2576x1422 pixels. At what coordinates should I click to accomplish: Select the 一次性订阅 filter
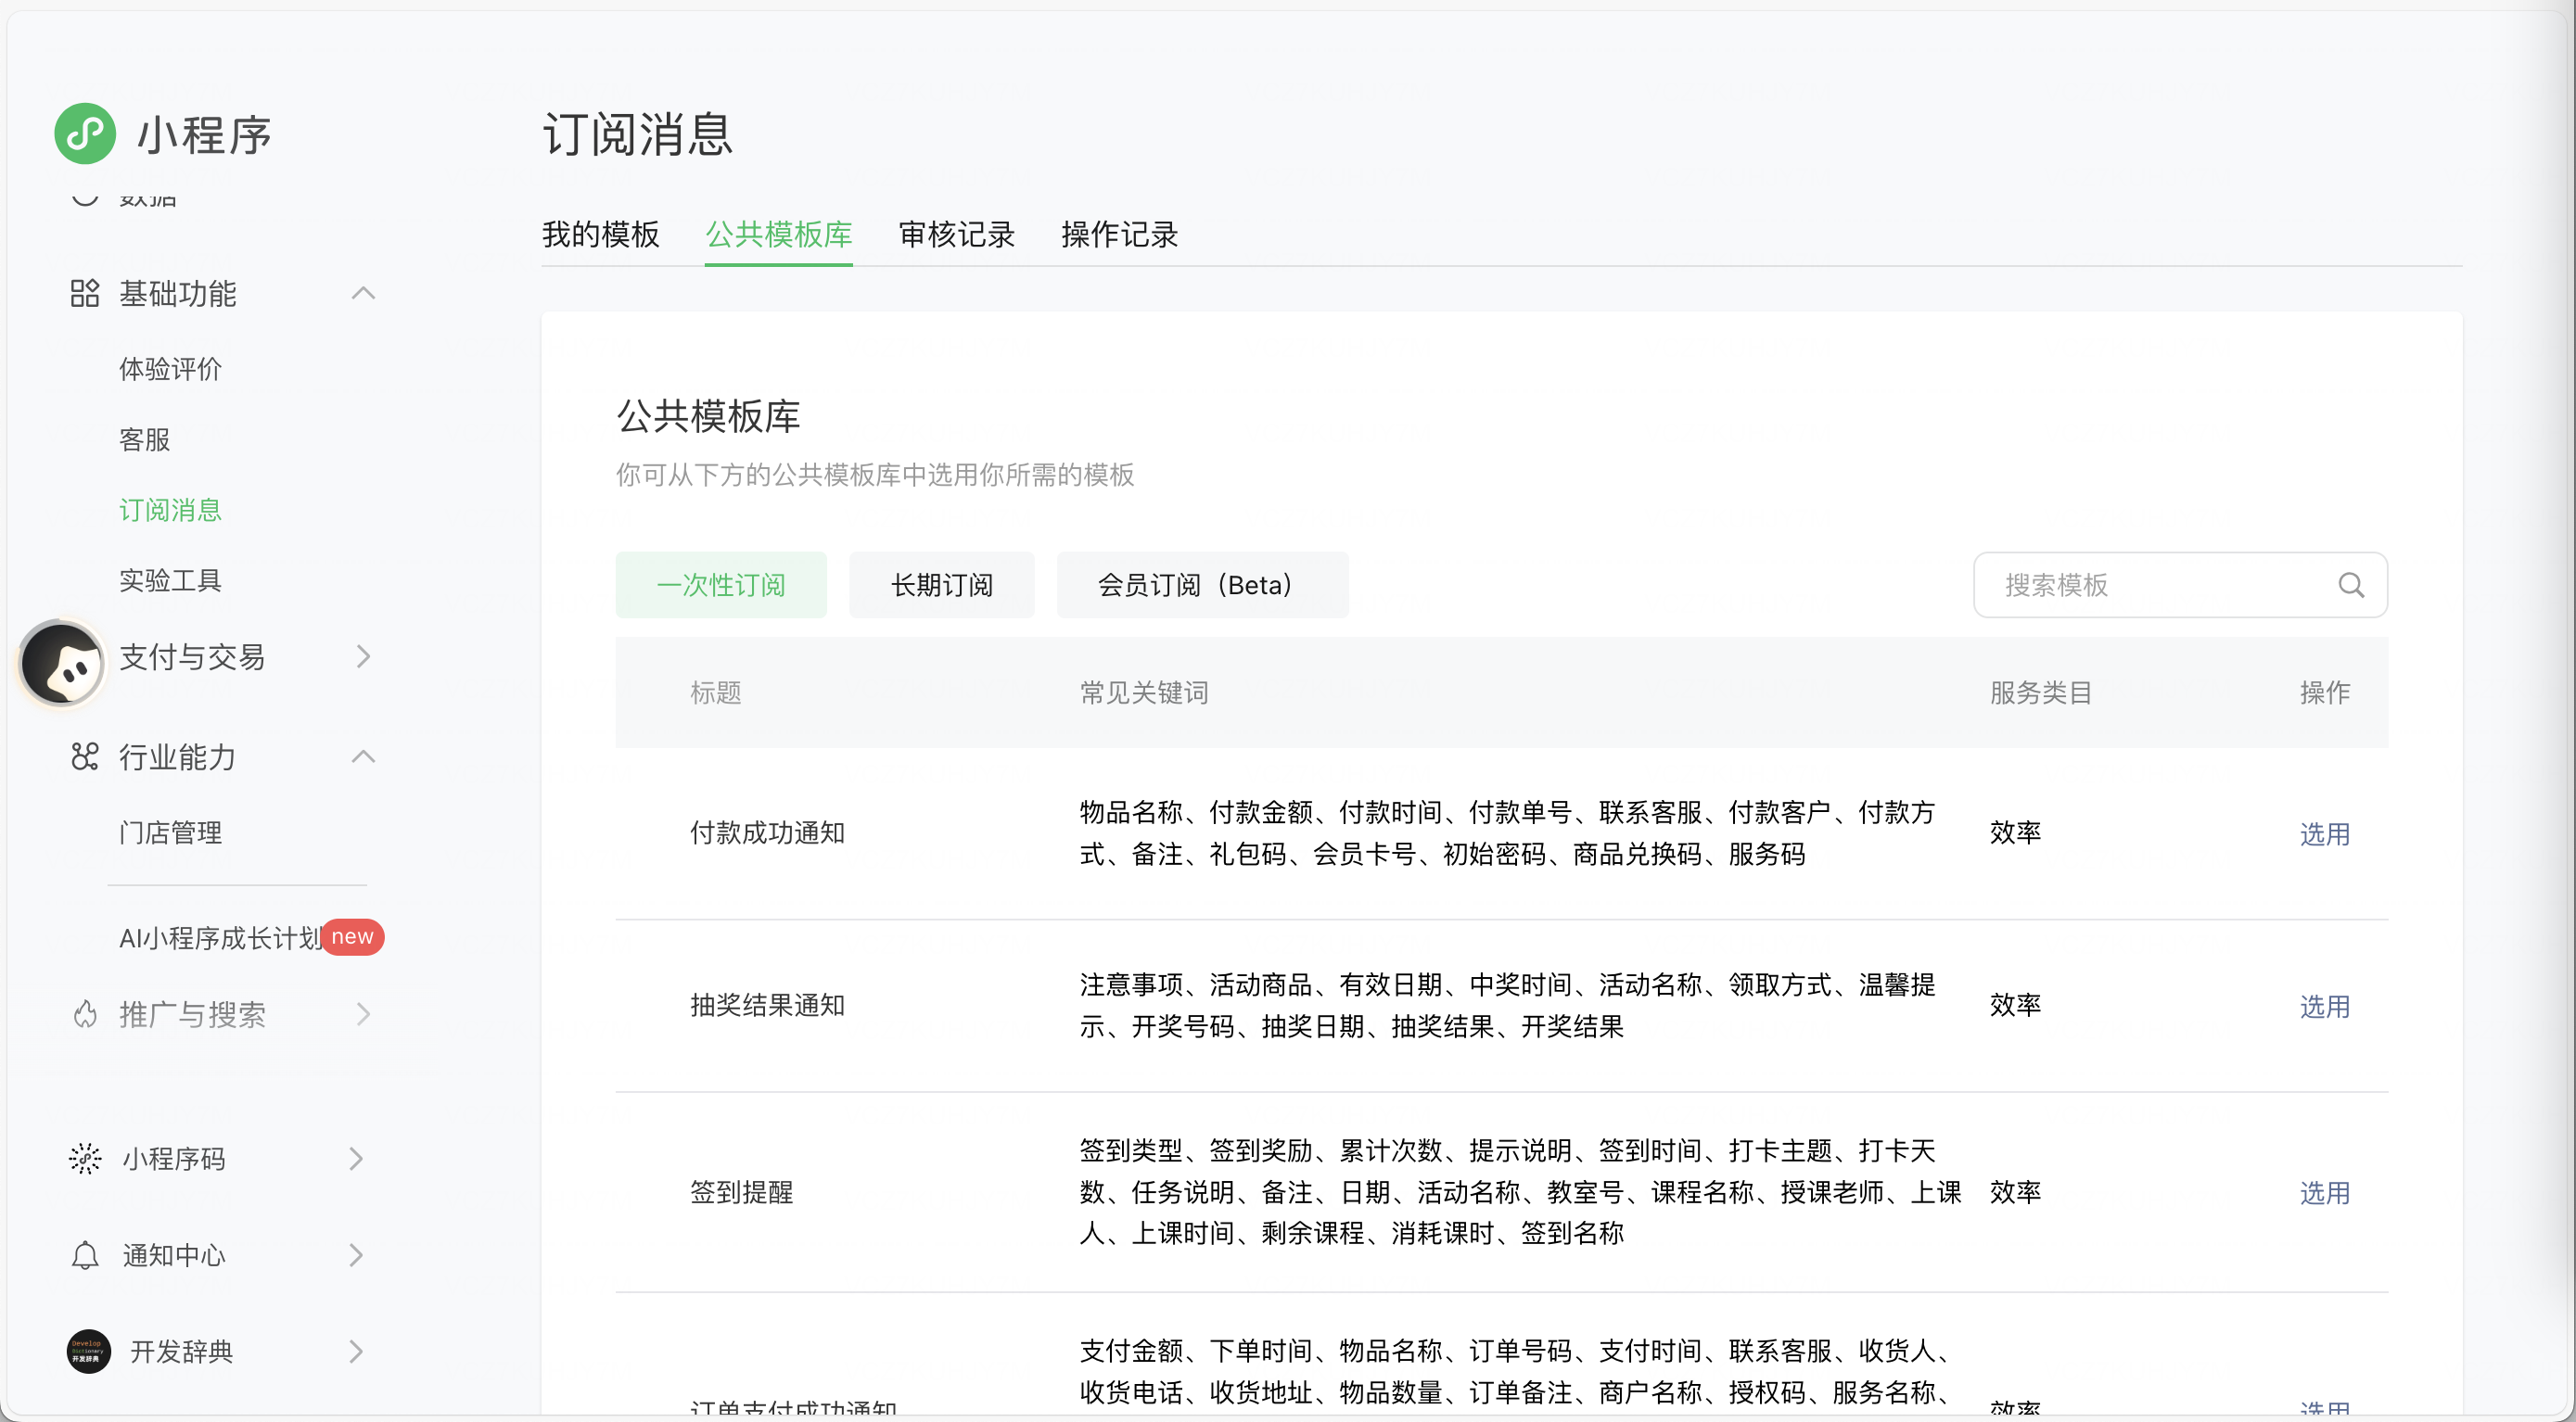click(720, 585)
